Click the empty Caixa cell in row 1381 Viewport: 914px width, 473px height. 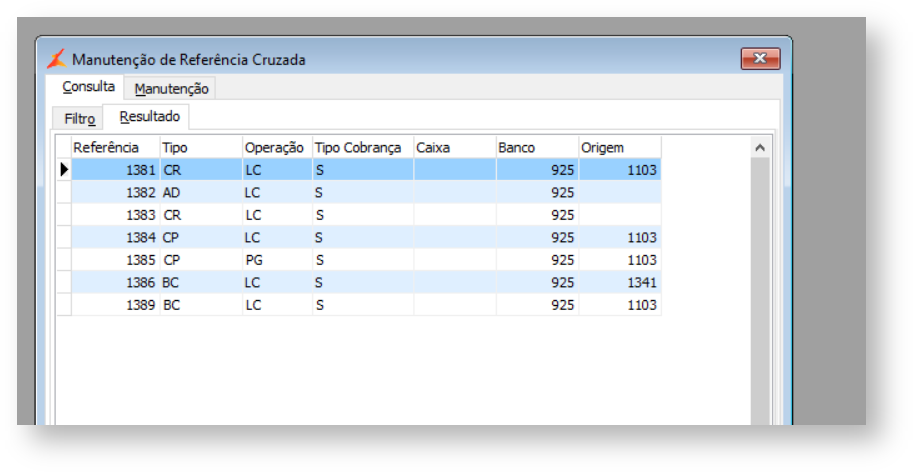(455, 170)
